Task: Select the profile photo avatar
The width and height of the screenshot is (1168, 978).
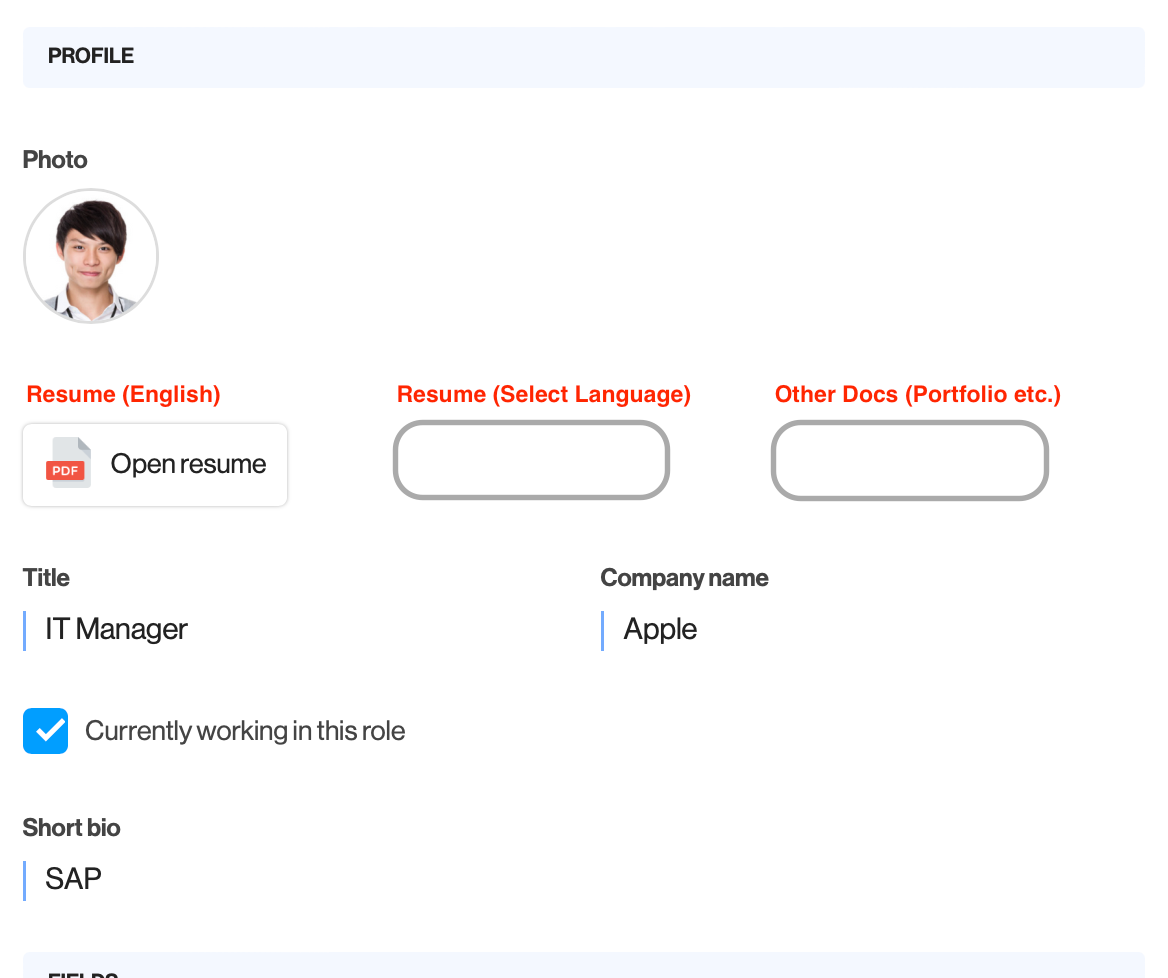Action: click(91, 255)
